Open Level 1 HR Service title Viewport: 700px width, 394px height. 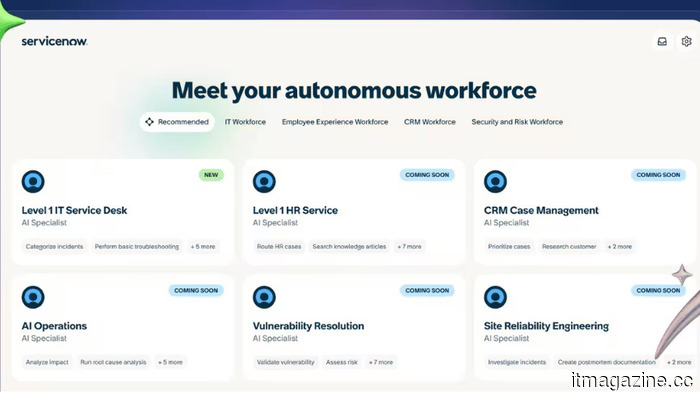295,210
